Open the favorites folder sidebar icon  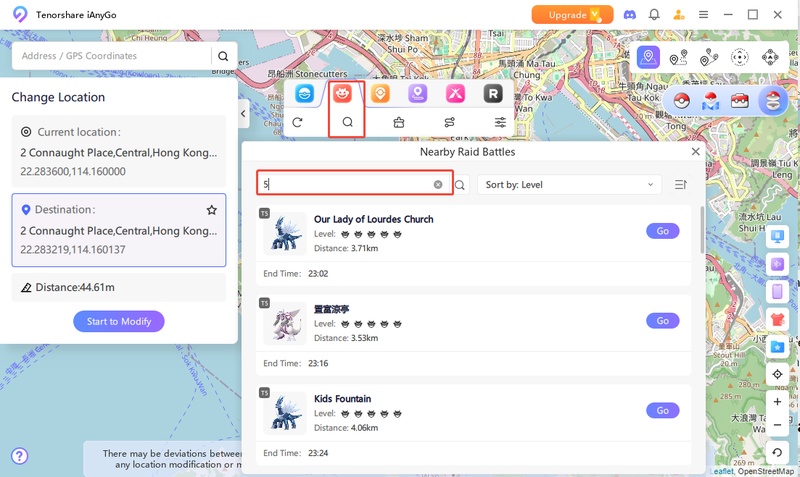coord(777,346)
